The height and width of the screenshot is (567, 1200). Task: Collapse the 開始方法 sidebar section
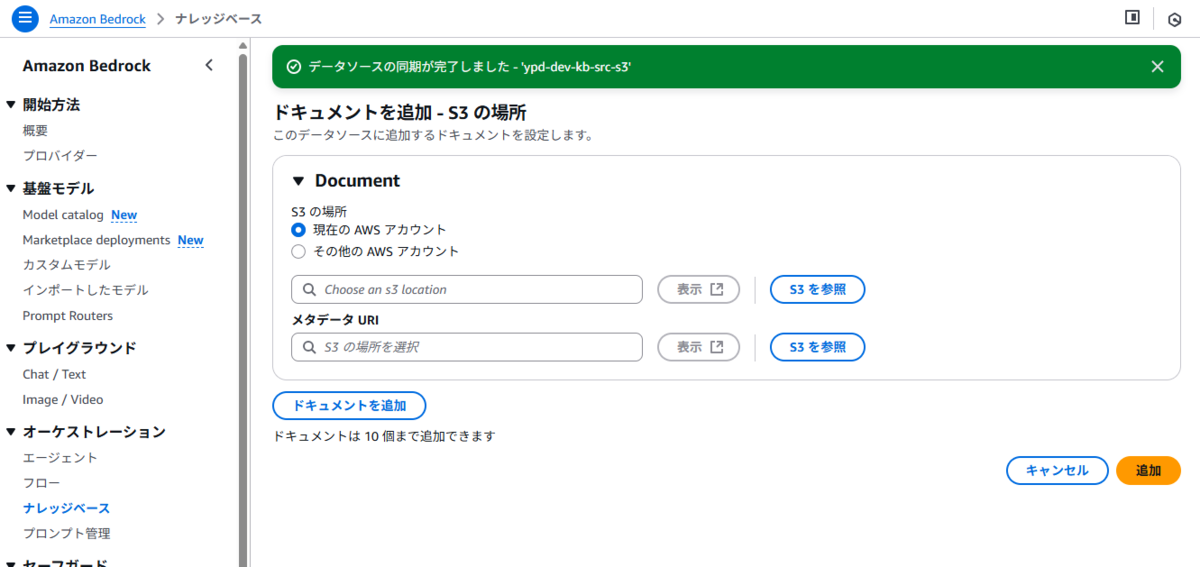[11, 105]
